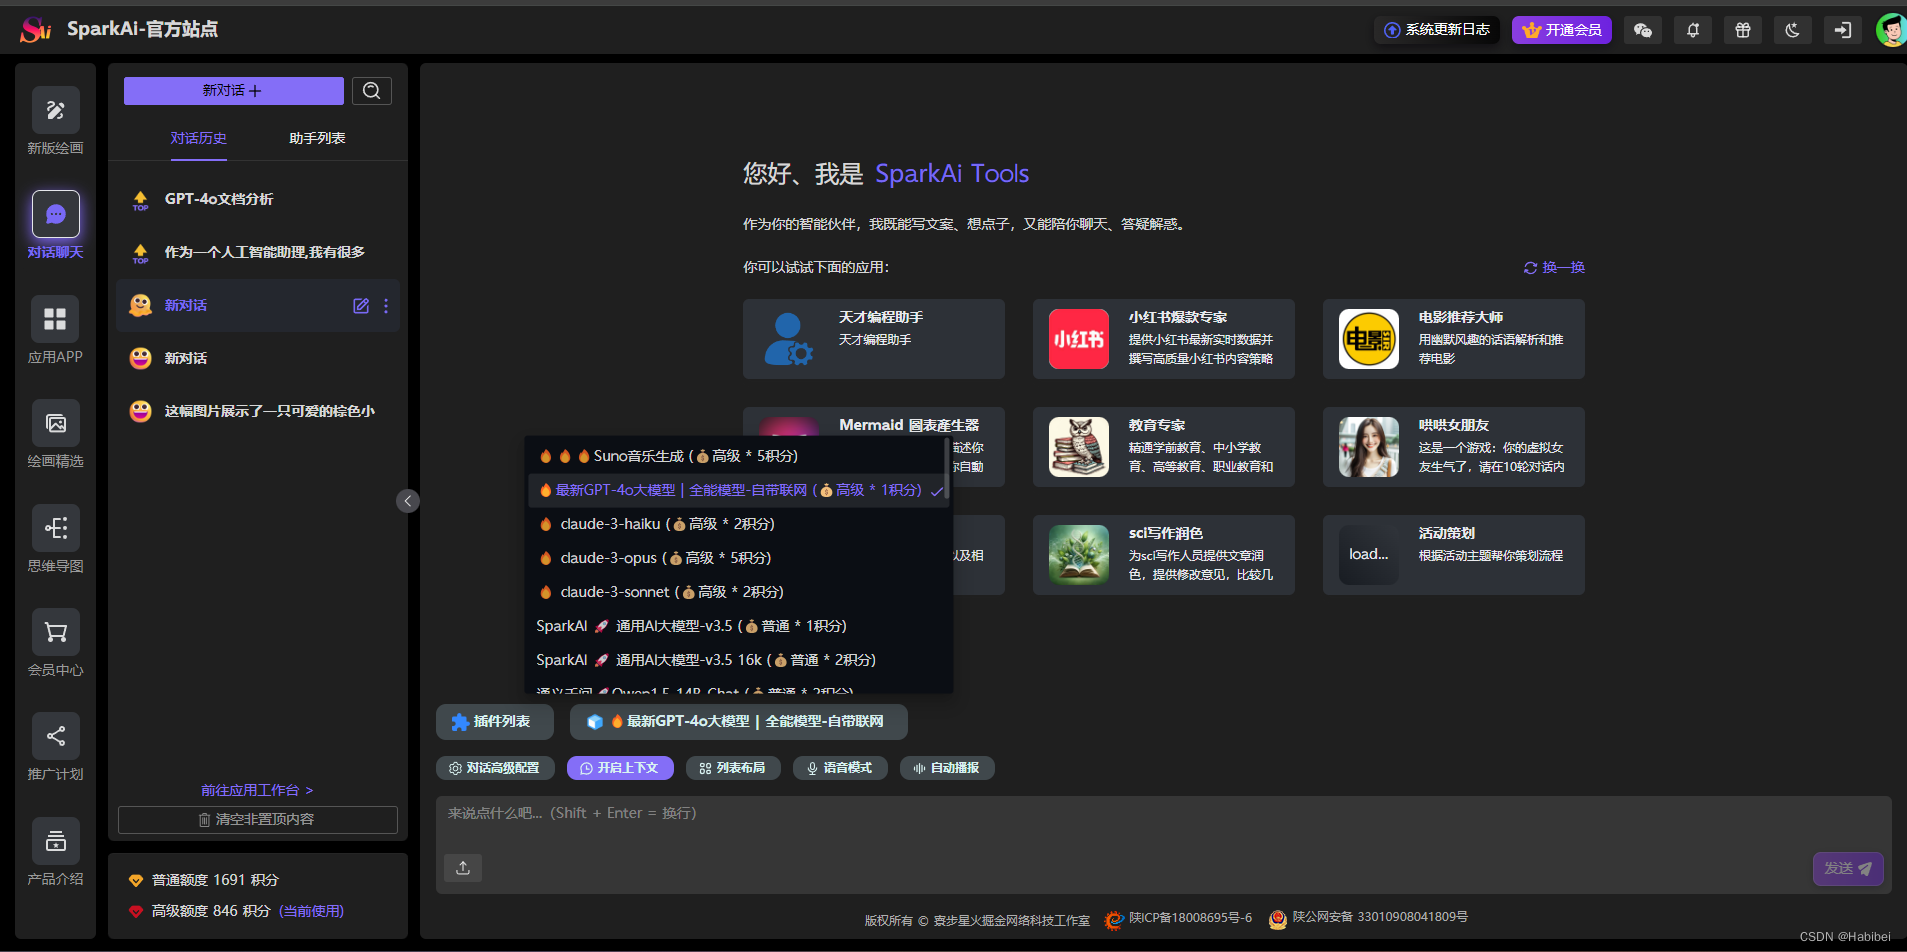Open conversation 这幅图片展示了一只可爱的棕色小

[x=258, y=411]
